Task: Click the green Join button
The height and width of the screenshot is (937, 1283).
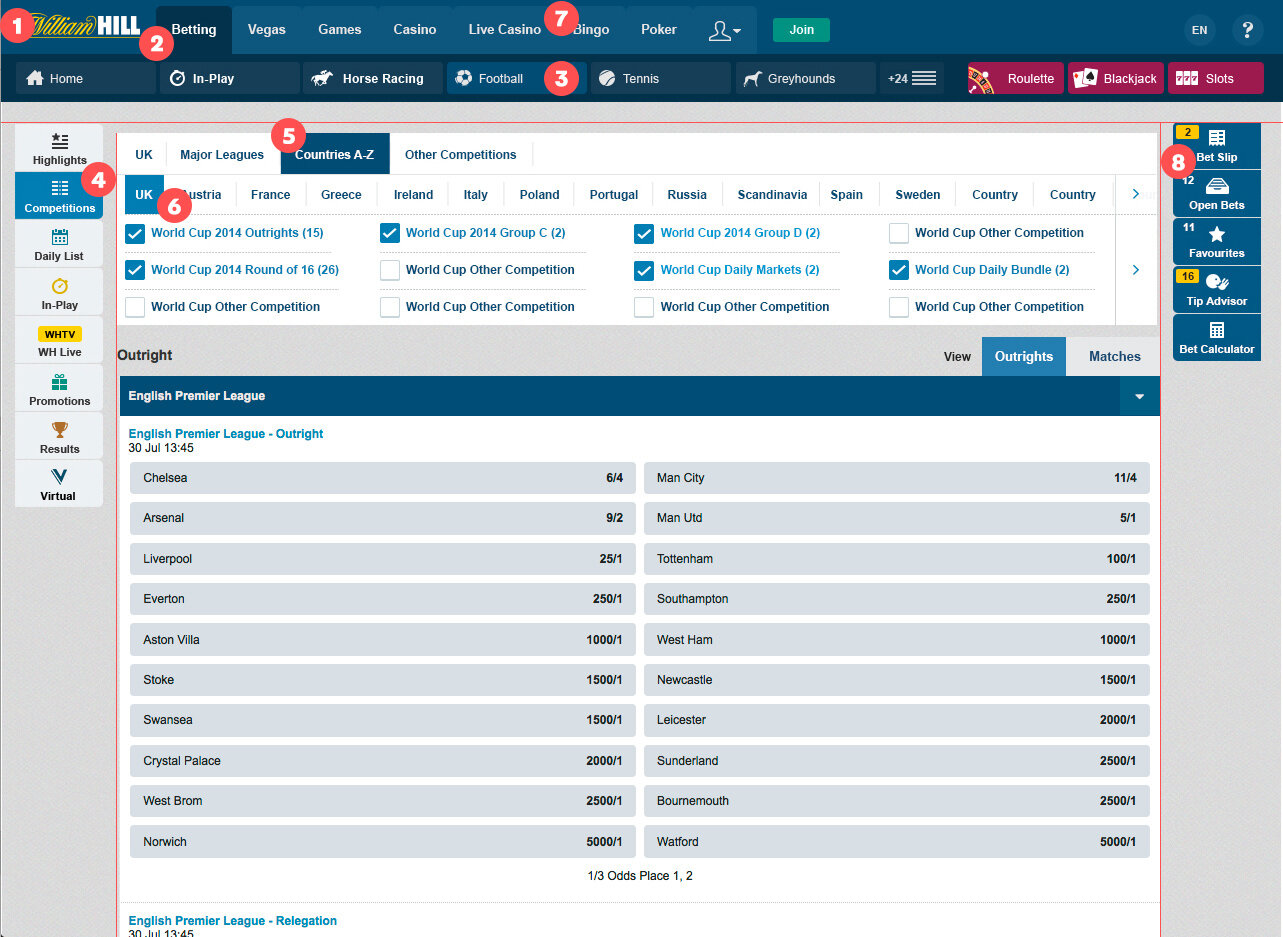Action: [801, 30]
